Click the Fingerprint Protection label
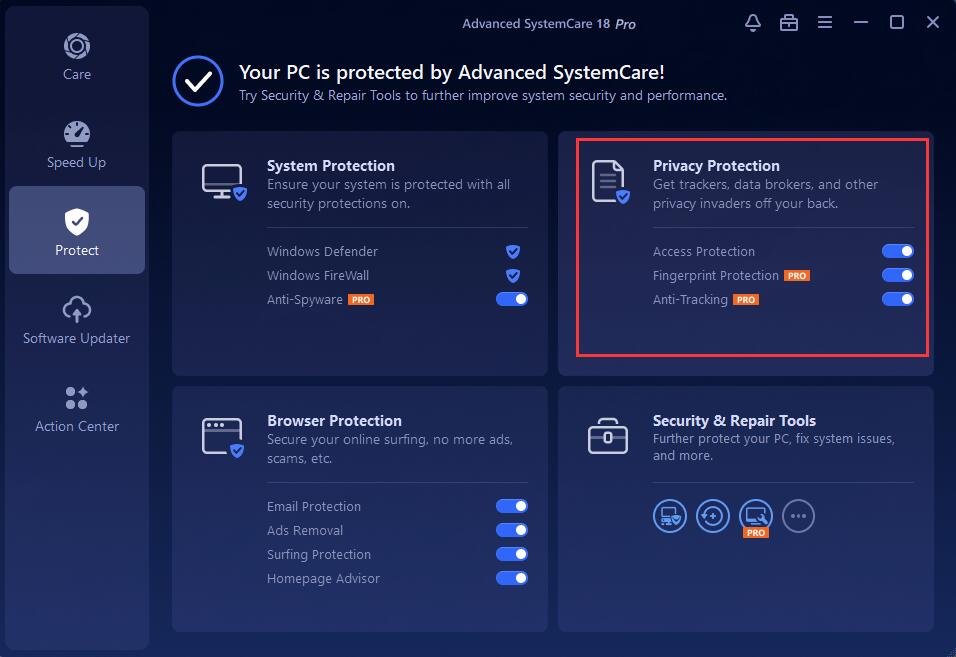The height and width of the screenshot is (657, 956). [x=716, y=275]
